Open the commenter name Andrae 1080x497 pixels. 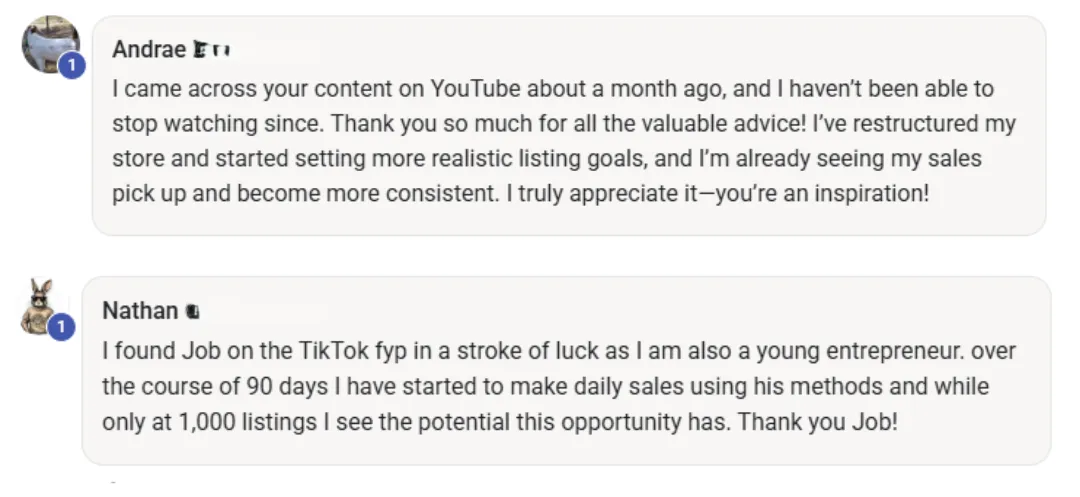pyautogui.click(x=149, y=50)
